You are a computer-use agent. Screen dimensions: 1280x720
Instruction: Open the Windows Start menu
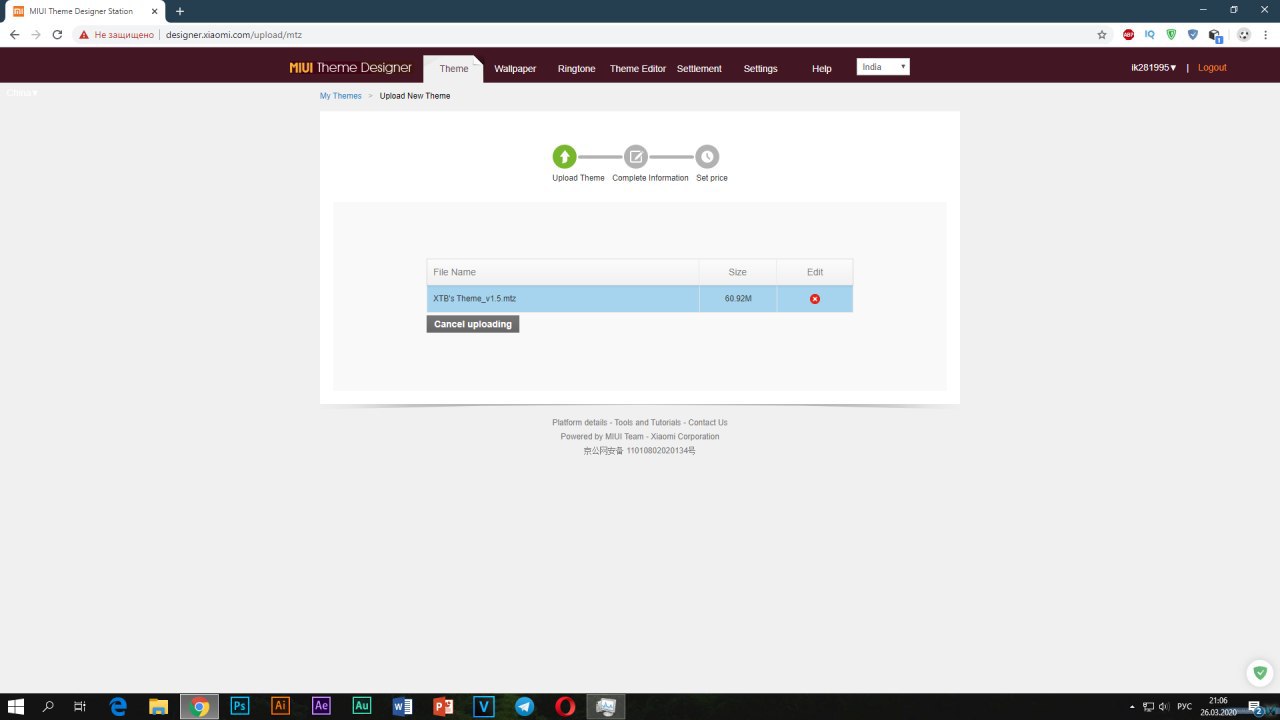click(16, 706)
